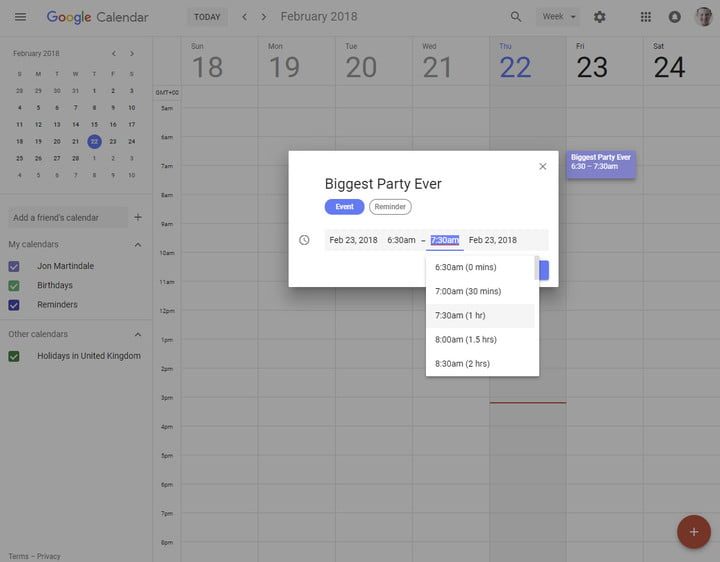Image resolution: width=720 pixels, height=562 pixels.
Task: Click the 6:30am start time field
Action: click(x=401, y=240)
